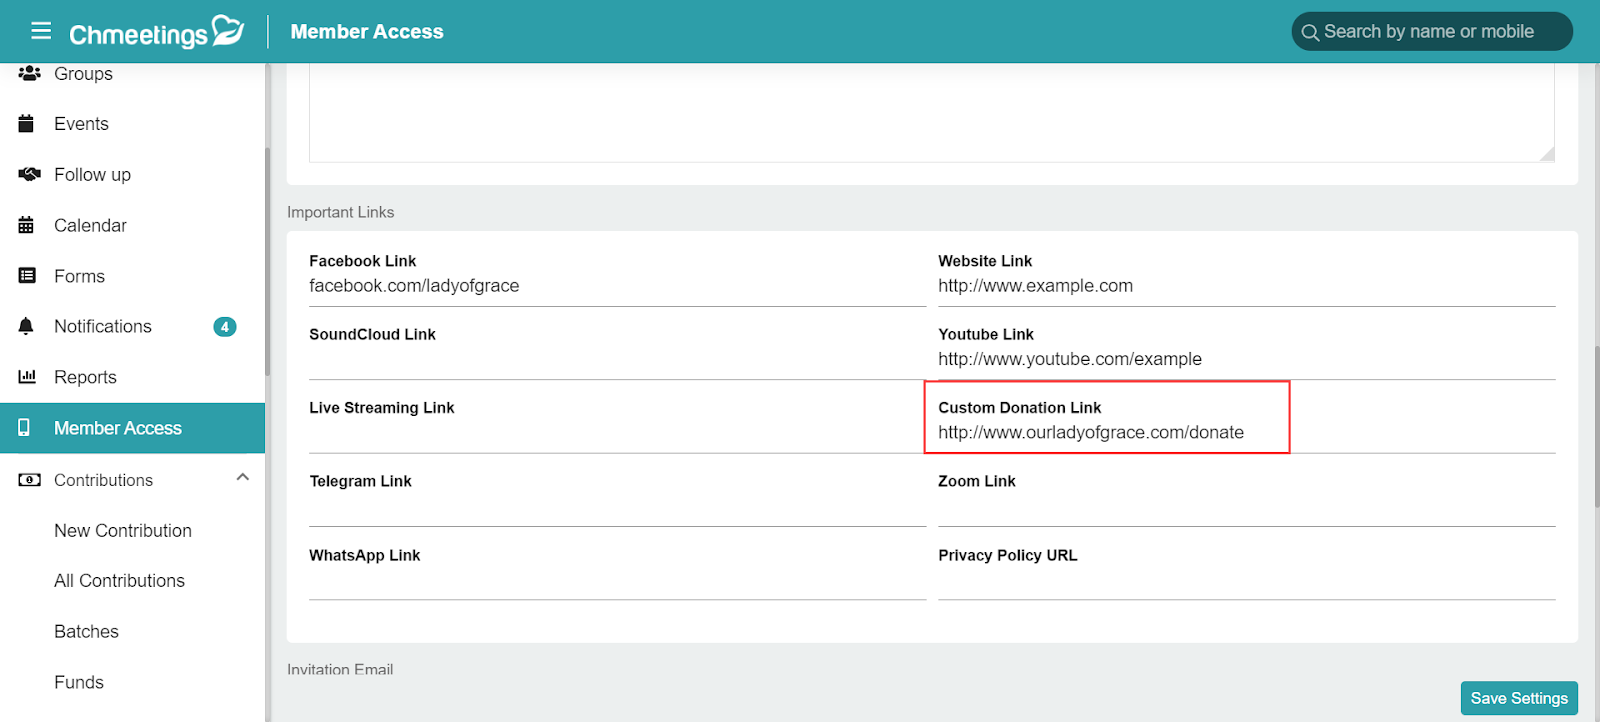Click the Groups people icon
The width and height of the screenshot is (1600, 722).
click(x=29, y=74)
